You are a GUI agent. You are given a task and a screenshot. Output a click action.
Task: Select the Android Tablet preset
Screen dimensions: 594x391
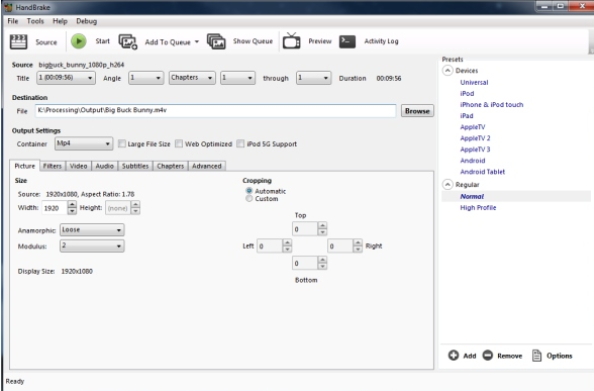(482, 172)
